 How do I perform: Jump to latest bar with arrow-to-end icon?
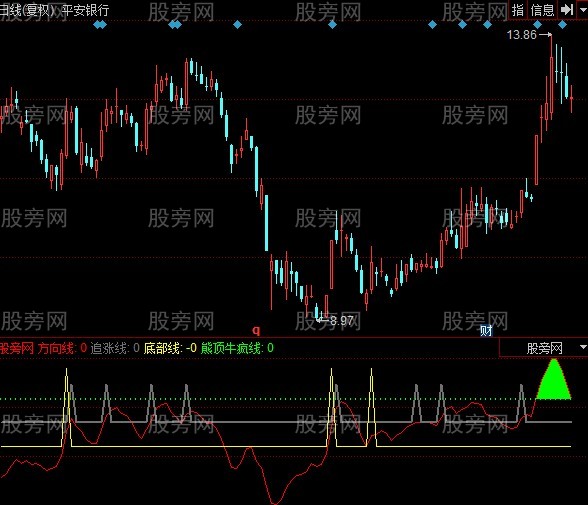(x=567, y=9)
